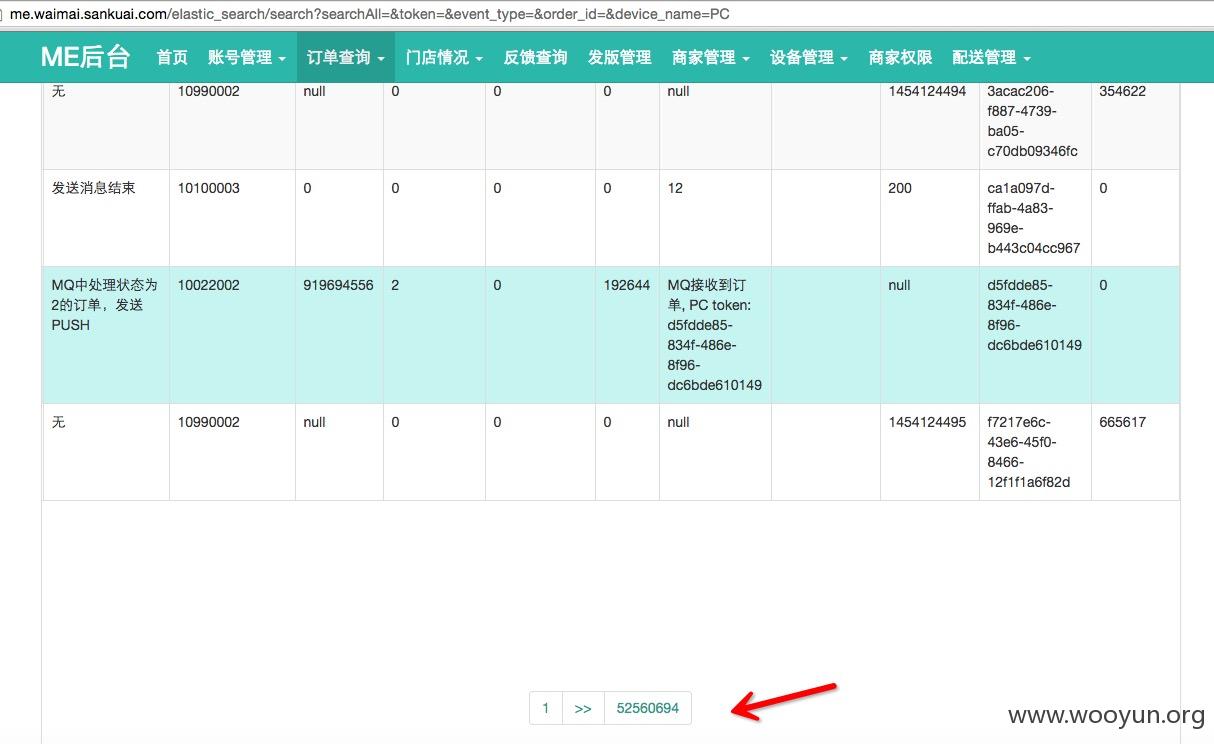Open the 设备管理 dropdown menu

[x=808, y=58]
